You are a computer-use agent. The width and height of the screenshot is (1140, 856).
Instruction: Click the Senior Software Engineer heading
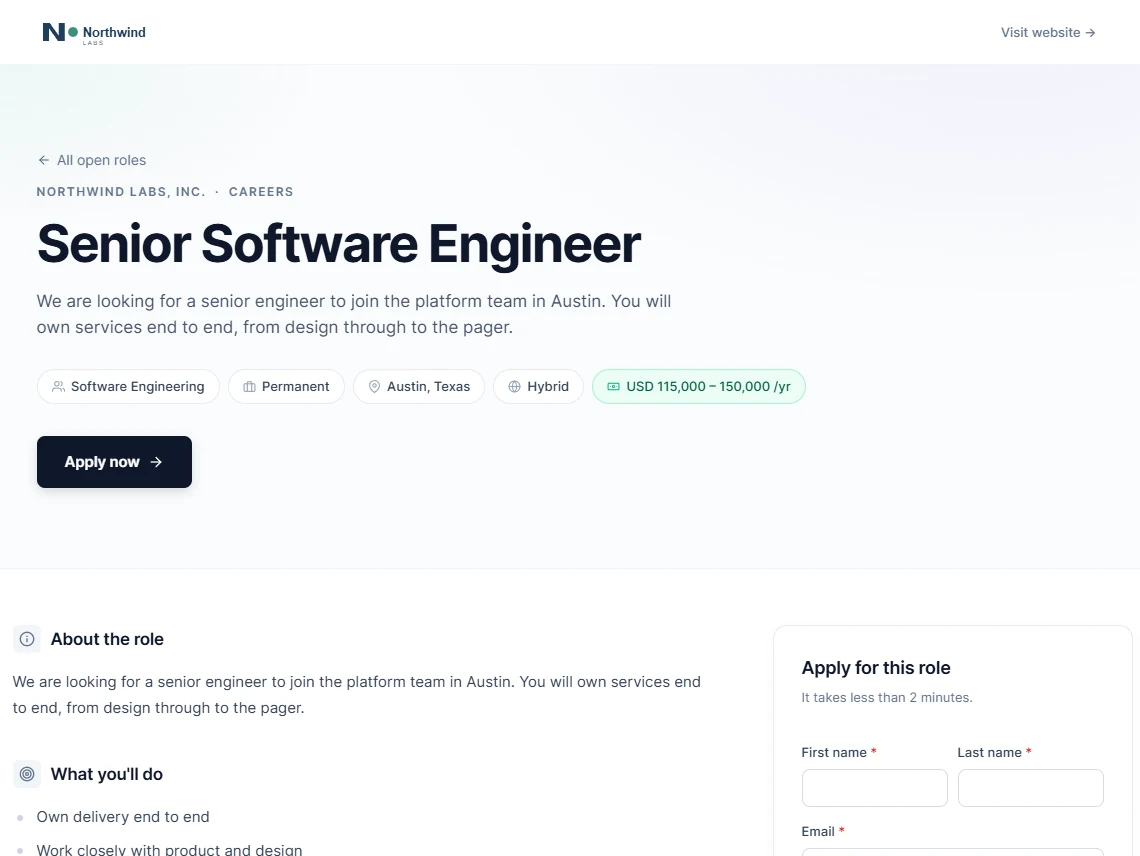339,244
